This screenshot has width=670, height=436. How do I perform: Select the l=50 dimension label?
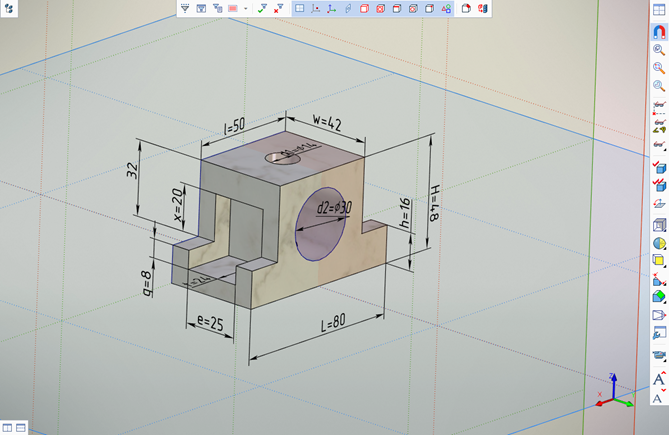click(x=235, y=126)
